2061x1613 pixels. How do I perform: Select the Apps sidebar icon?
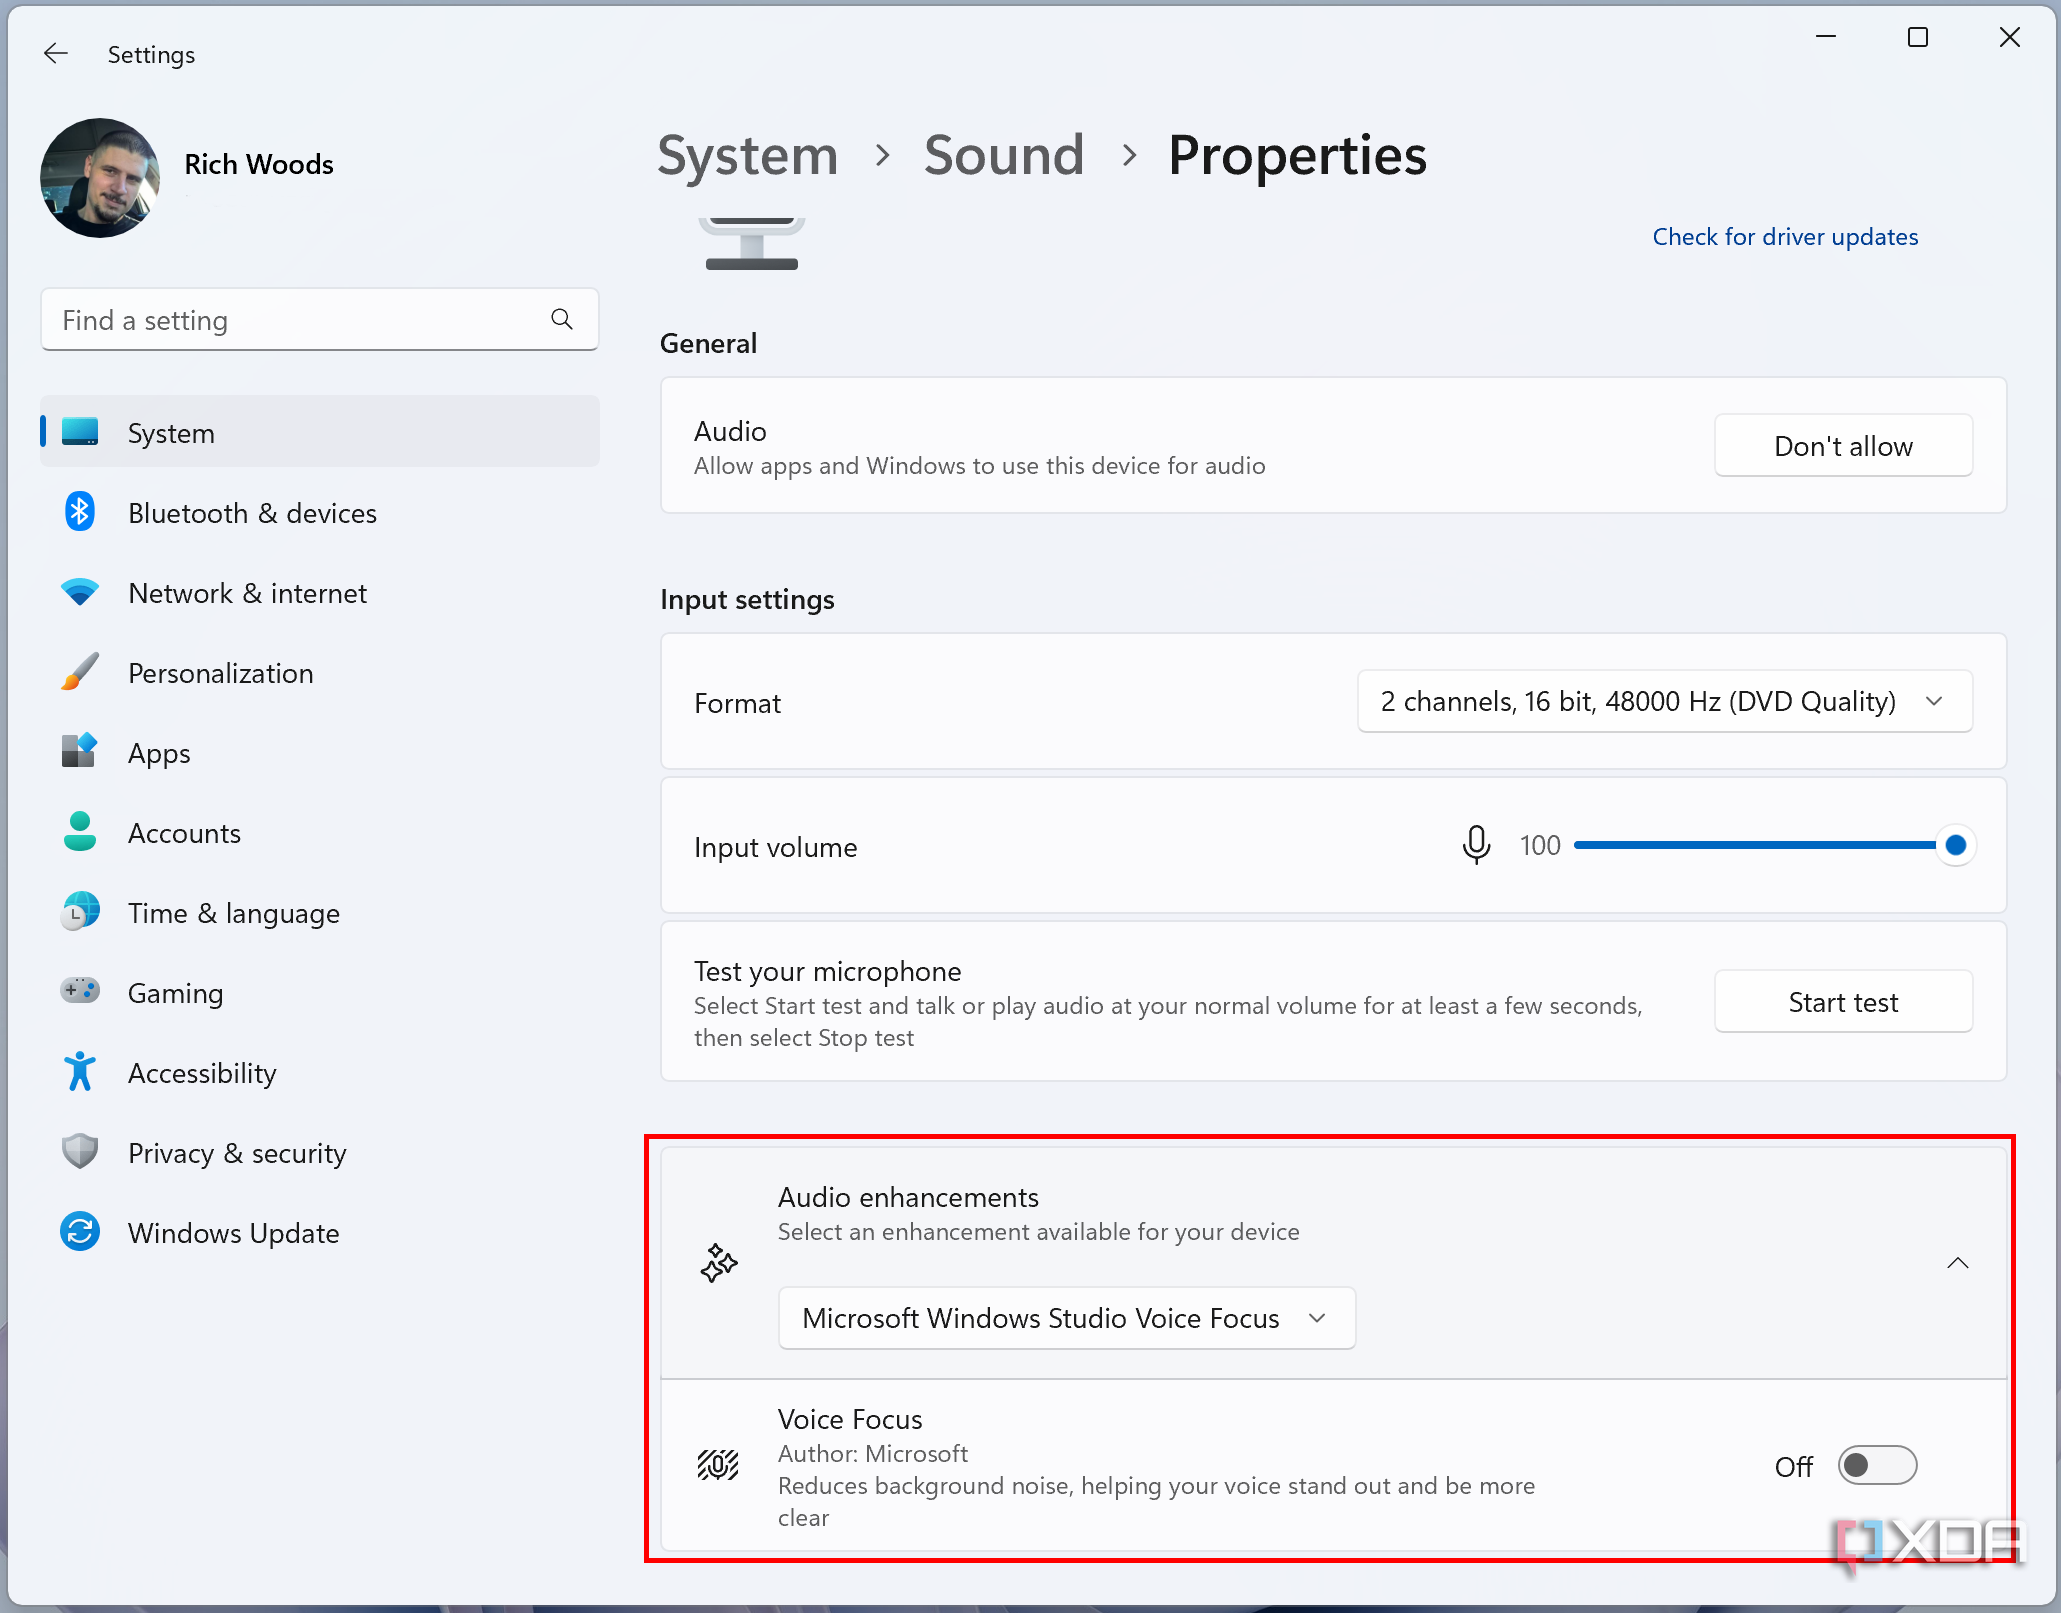(80, 752)
